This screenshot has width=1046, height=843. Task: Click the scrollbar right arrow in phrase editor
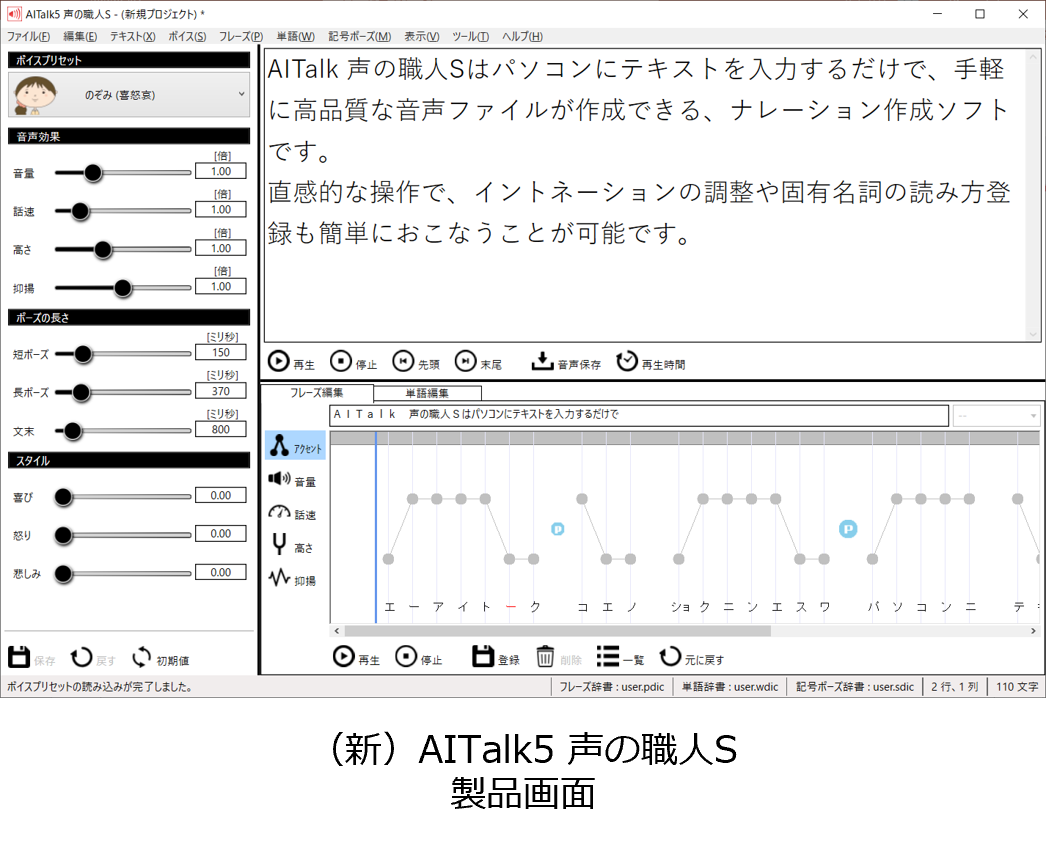(1033, 630)
